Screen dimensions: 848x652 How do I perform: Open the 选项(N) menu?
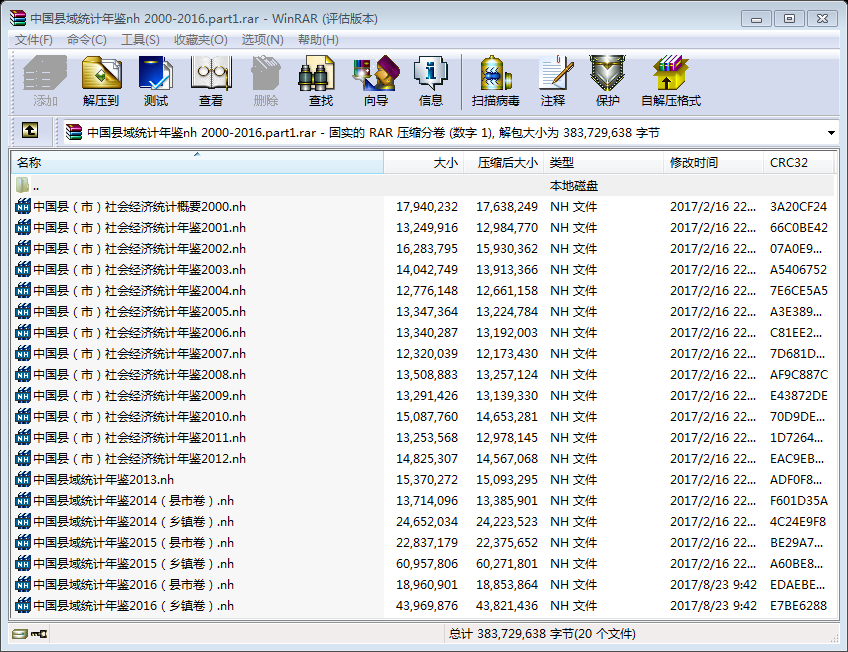pyautogui.click(x=262, y=40)
